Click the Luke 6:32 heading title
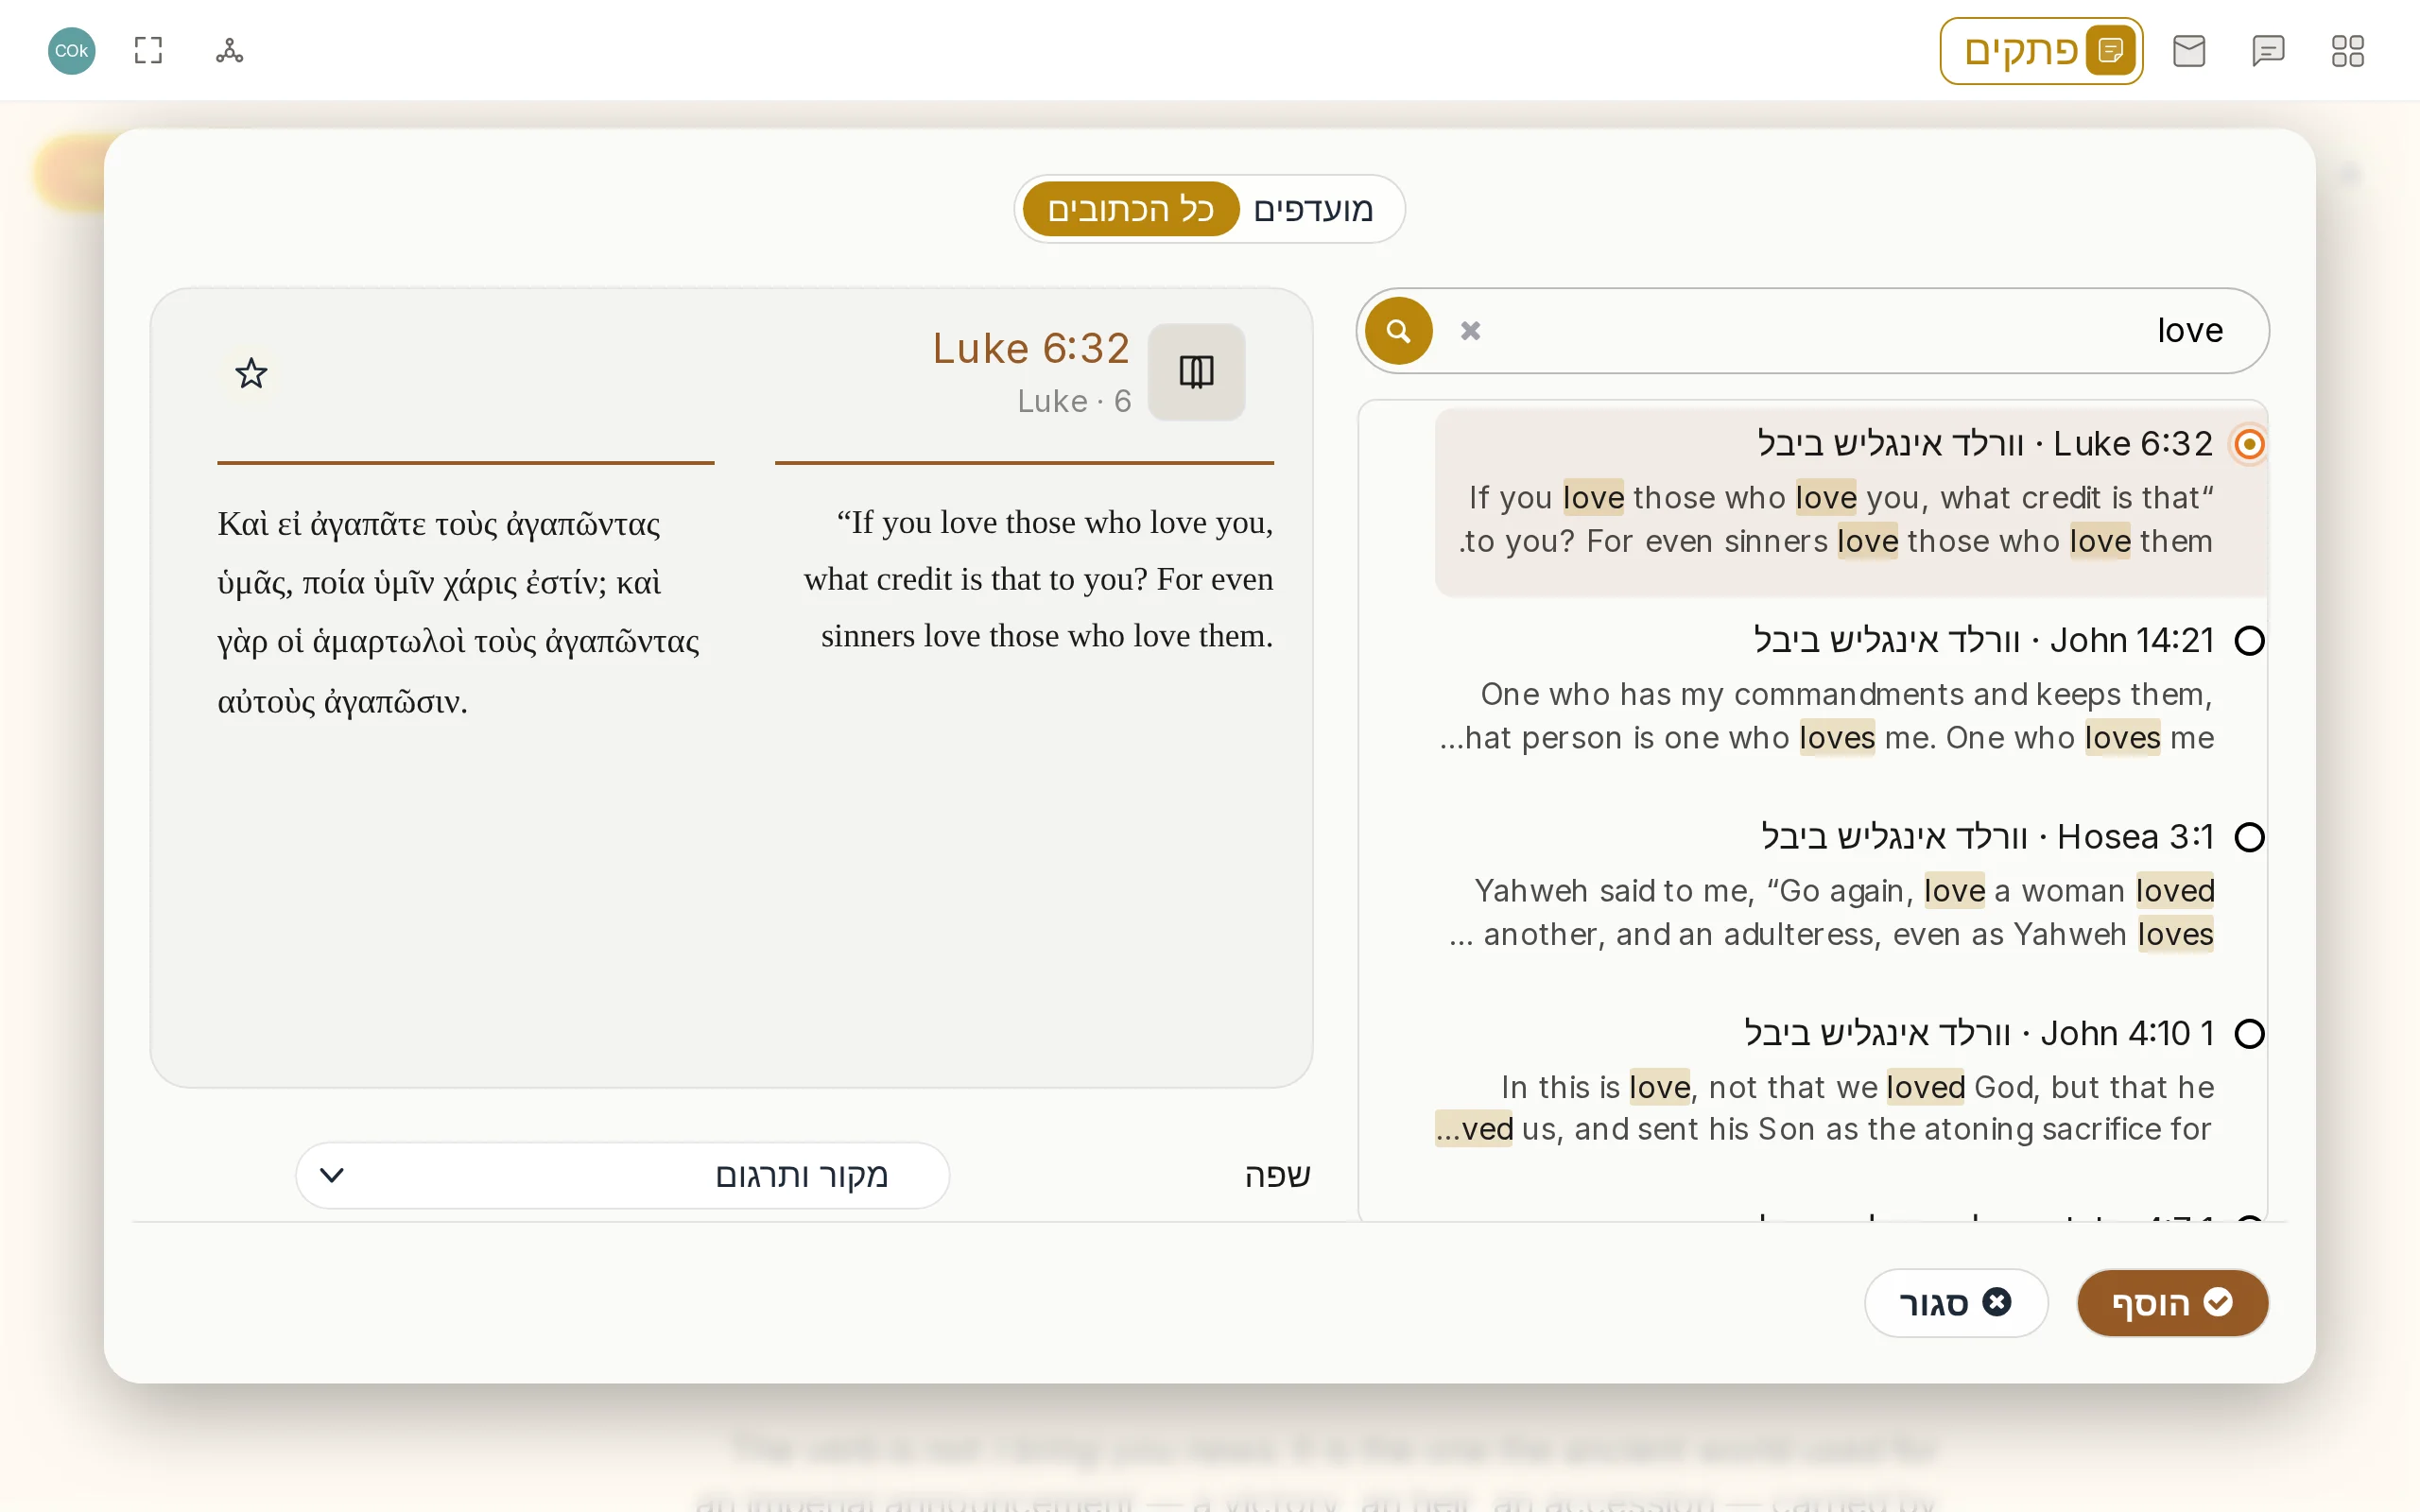The height and width of the screenshot is (1512, 2420). click(x=1031, y=348)
